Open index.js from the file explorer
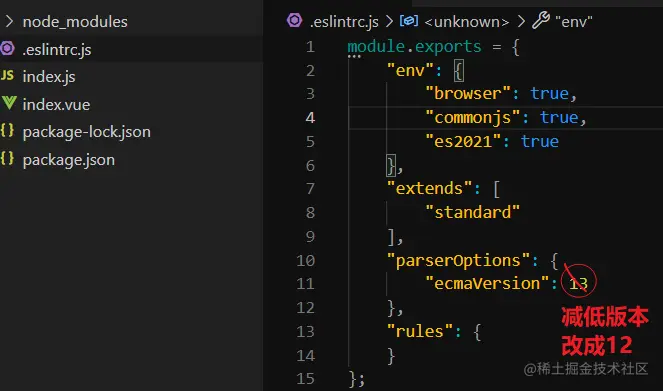The image size is (663, 391). 49,77
